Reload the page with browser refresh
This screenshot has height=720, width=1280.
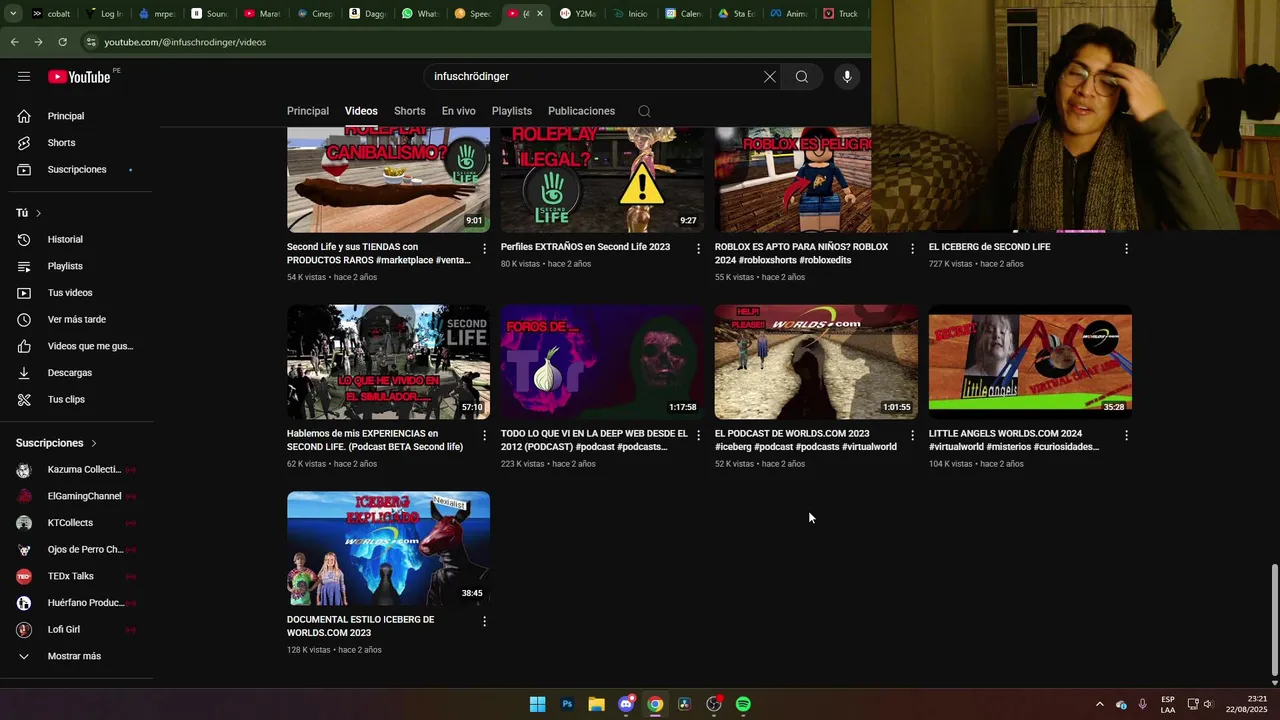point(62,42)
